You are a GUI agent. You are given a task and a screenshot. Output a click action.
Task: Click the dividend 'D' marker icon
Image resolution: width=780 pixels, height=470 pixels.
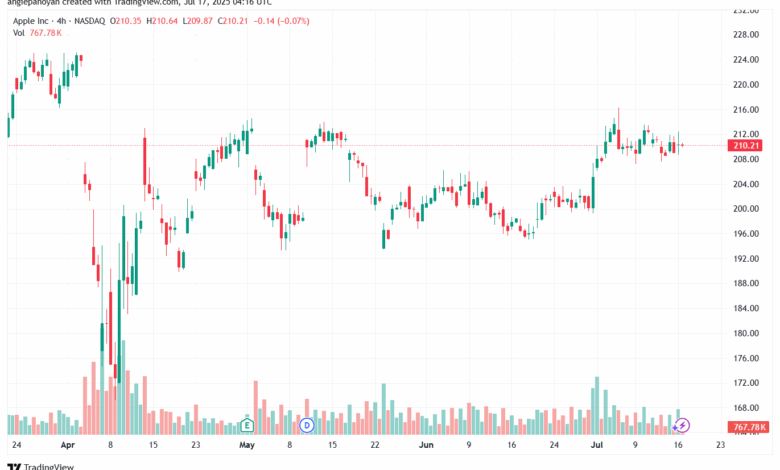[x=307, y=425]
